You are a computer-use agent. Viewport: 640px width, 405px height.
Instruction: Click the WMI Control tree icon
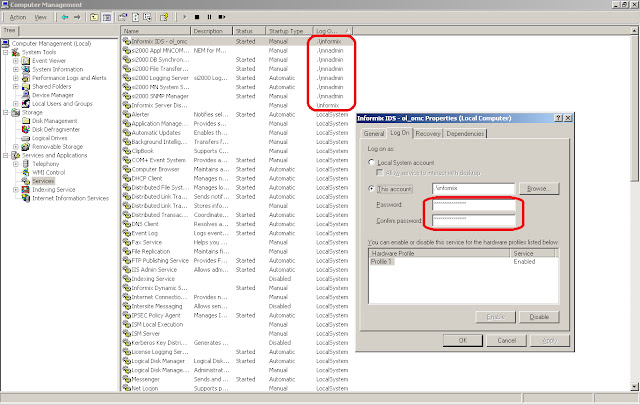(26, 172)
